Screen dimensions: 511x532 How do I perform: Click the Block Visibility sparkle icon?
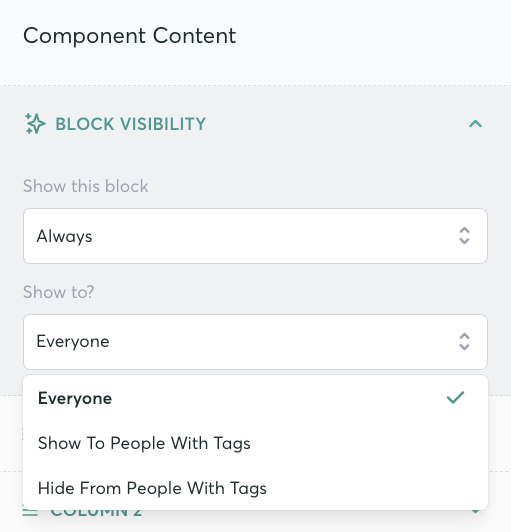click(x=35, y=124)
